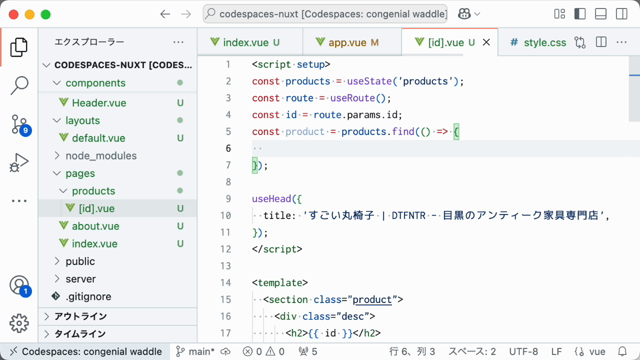Viewport: 640px width, 360px height.
Task: Switch to the style.css tab
Action: coord(538,42)
